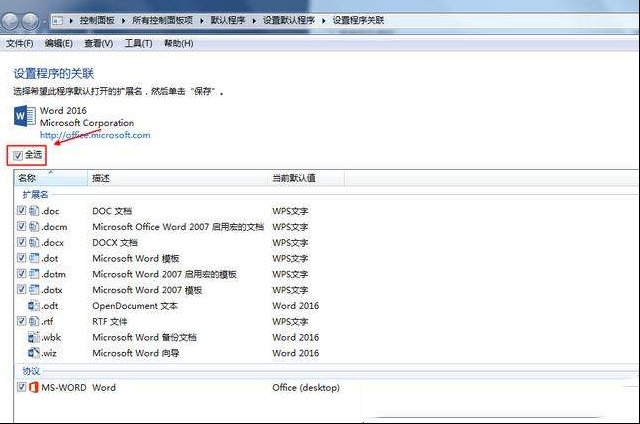Uncheck the .docx extension checkbox
This screenshot has width=640, height=424.
[x=21, y=242]
